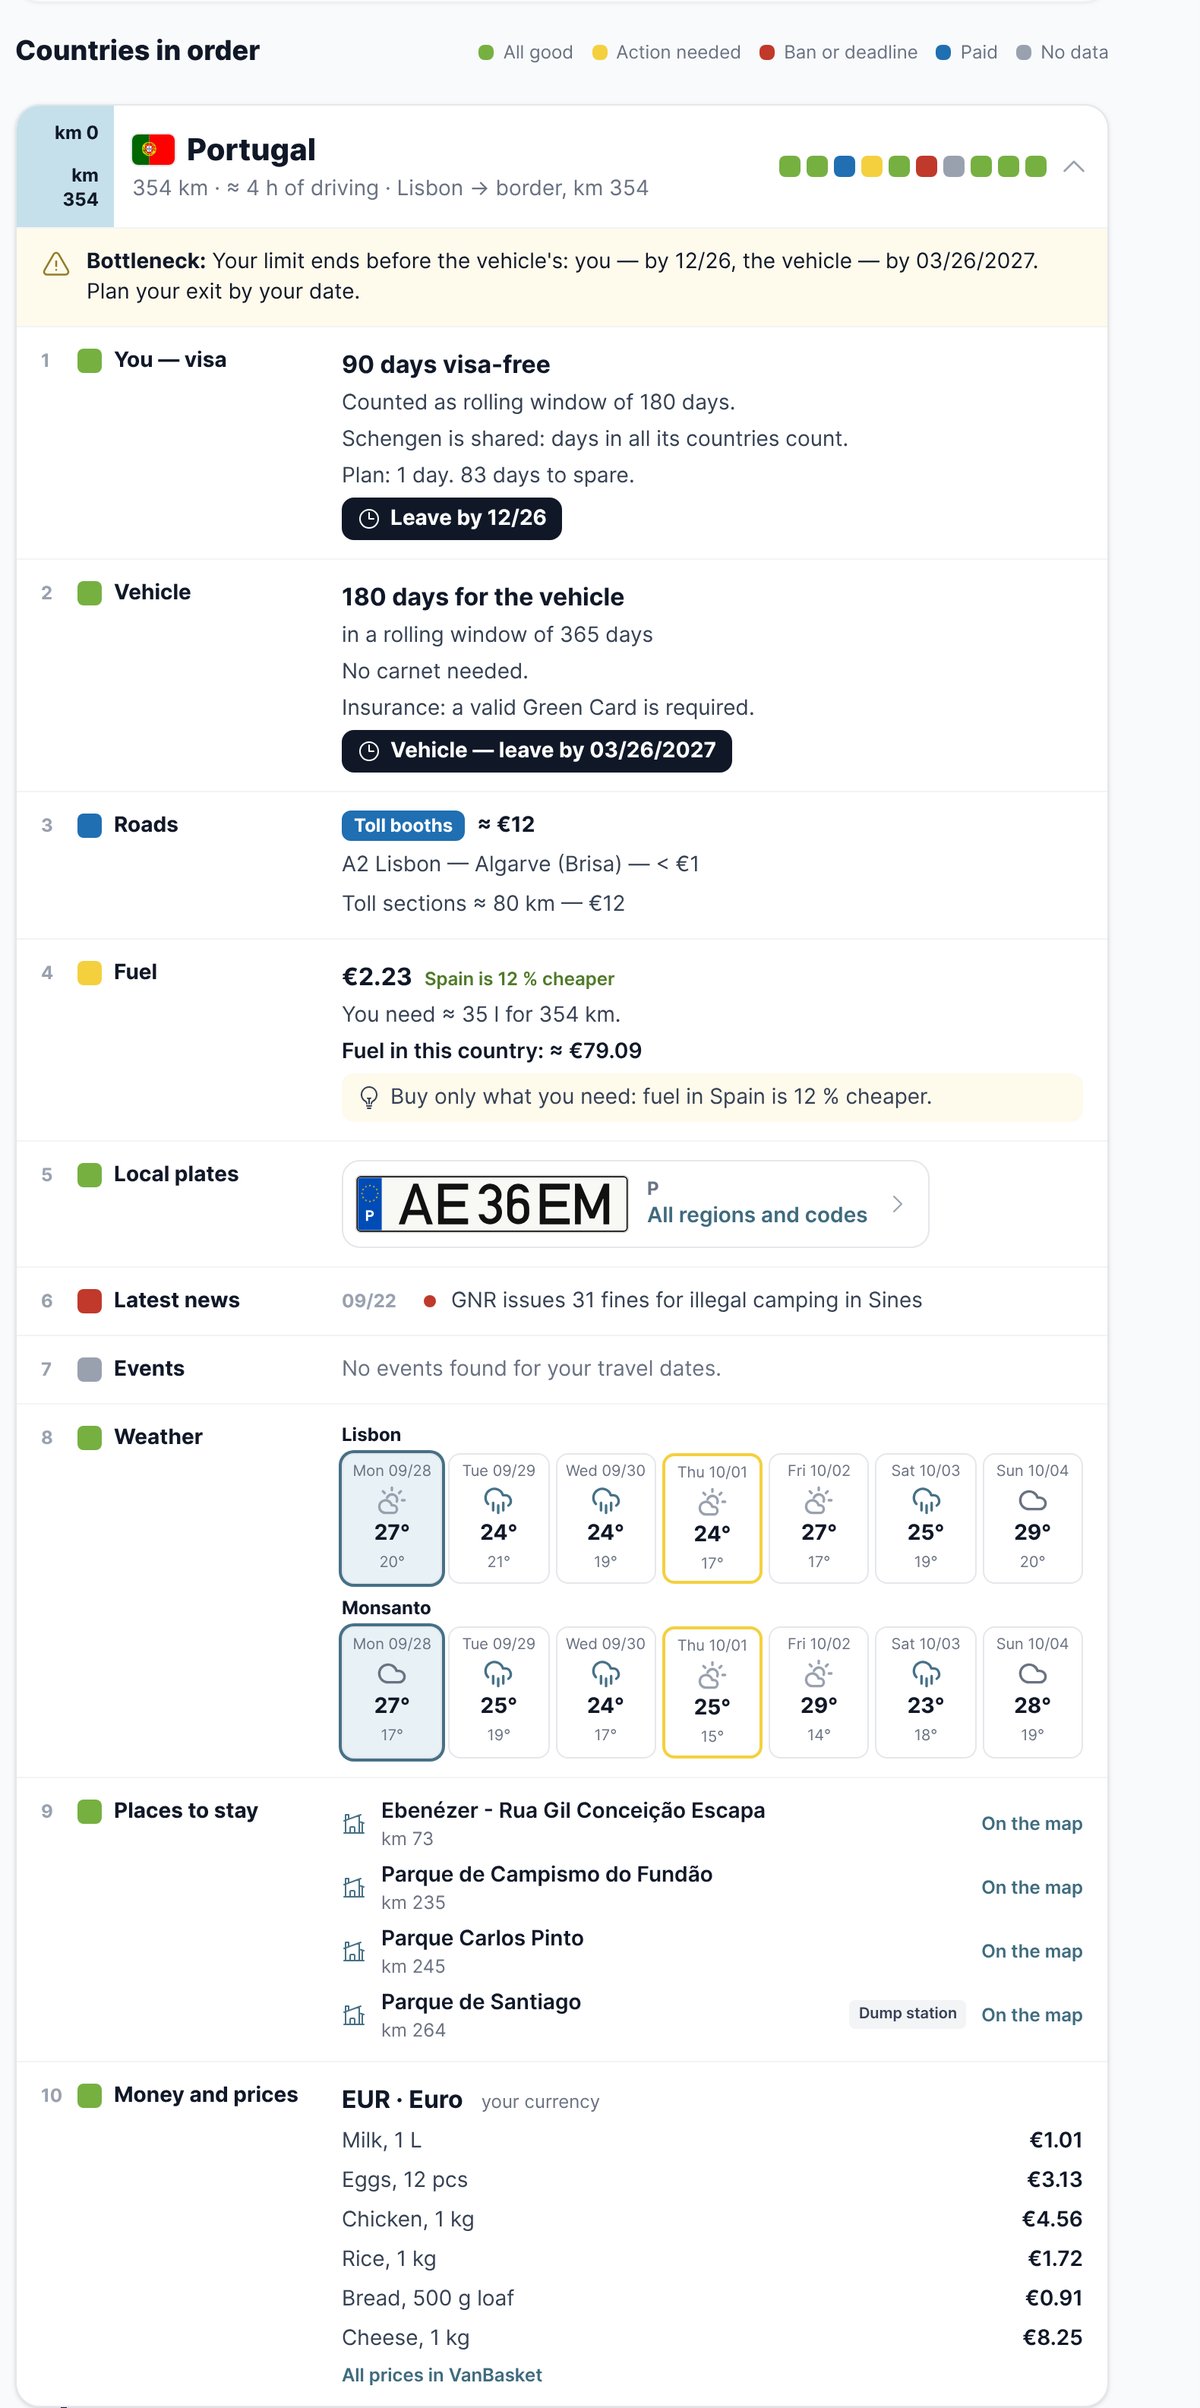Click campsite icon next to Ebenézer
Image resolution: width=1200 pixels, height=2408 pixels.
[x=354, y=1824]
